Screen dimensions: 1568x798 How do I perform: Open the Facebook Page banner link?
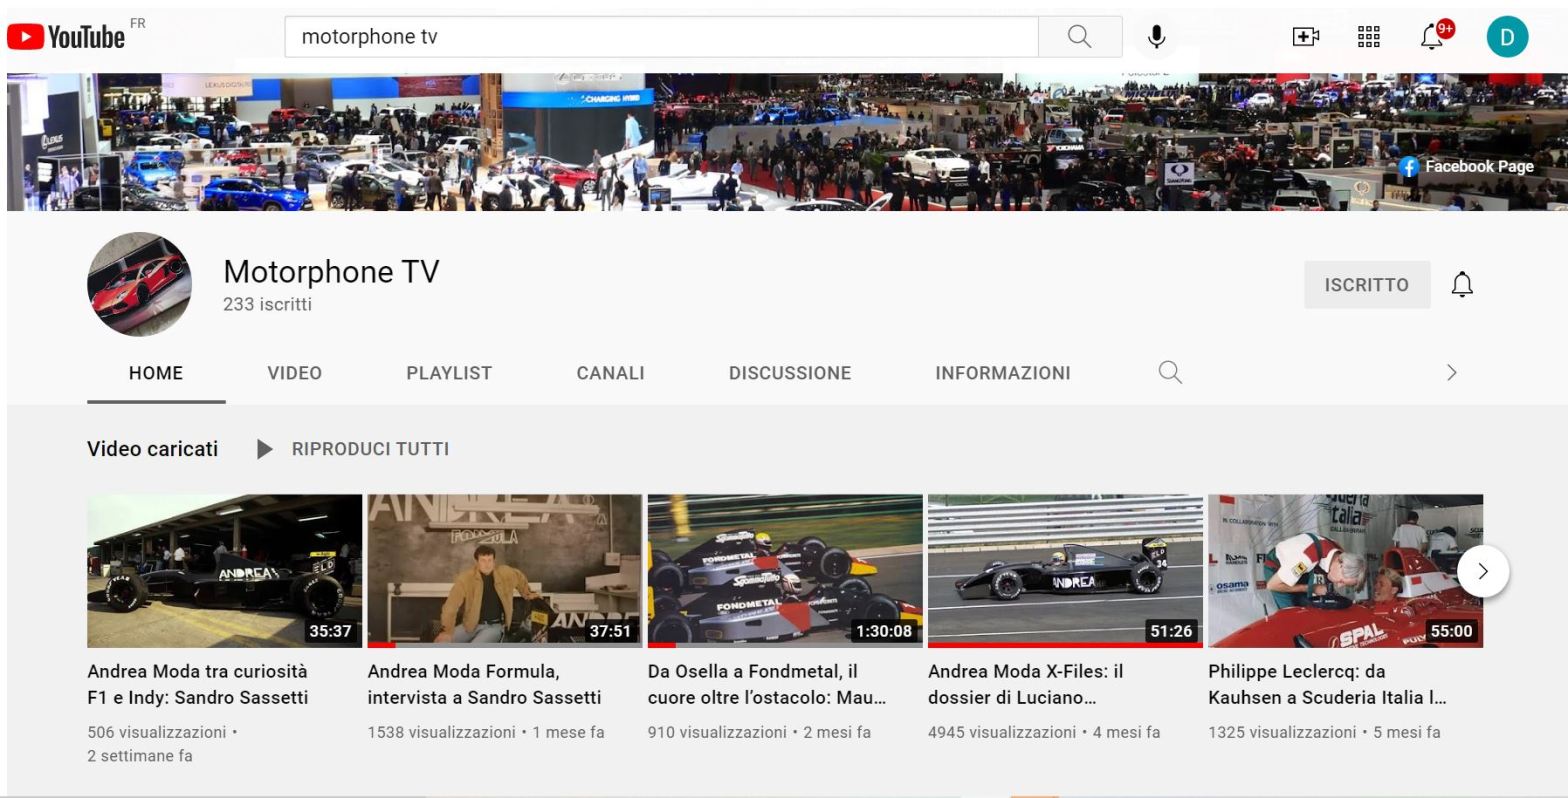[x=1466, y=167]
